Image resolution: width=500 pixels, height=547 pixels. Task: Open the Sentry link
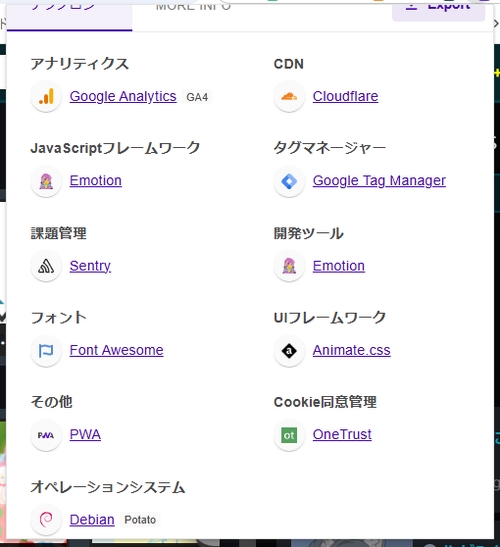[90, 266]
